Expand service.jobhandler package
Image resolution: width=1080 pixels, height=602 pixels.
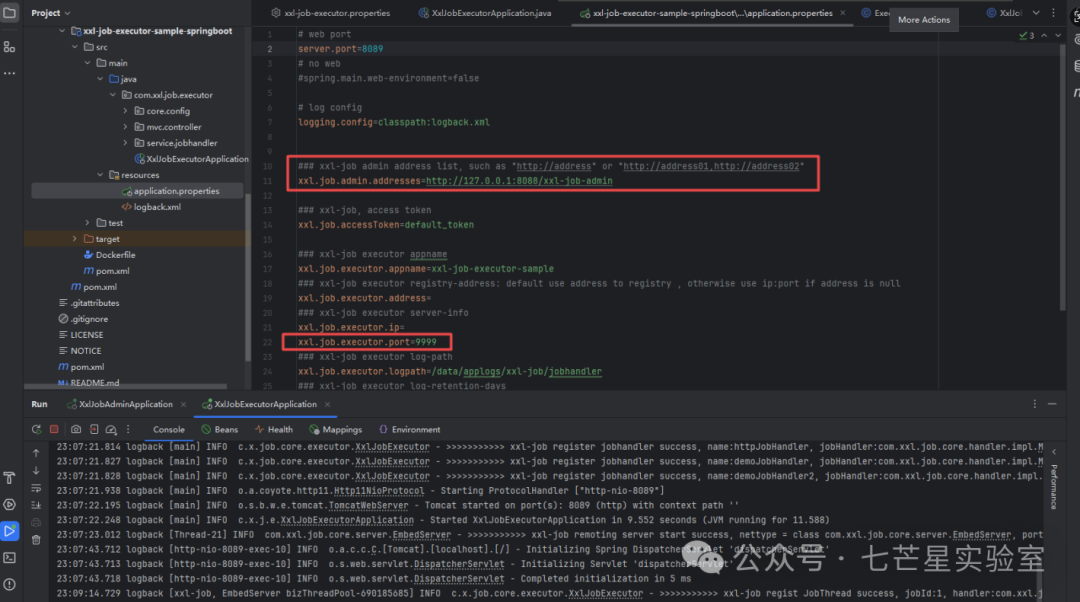tap(125, 143)
